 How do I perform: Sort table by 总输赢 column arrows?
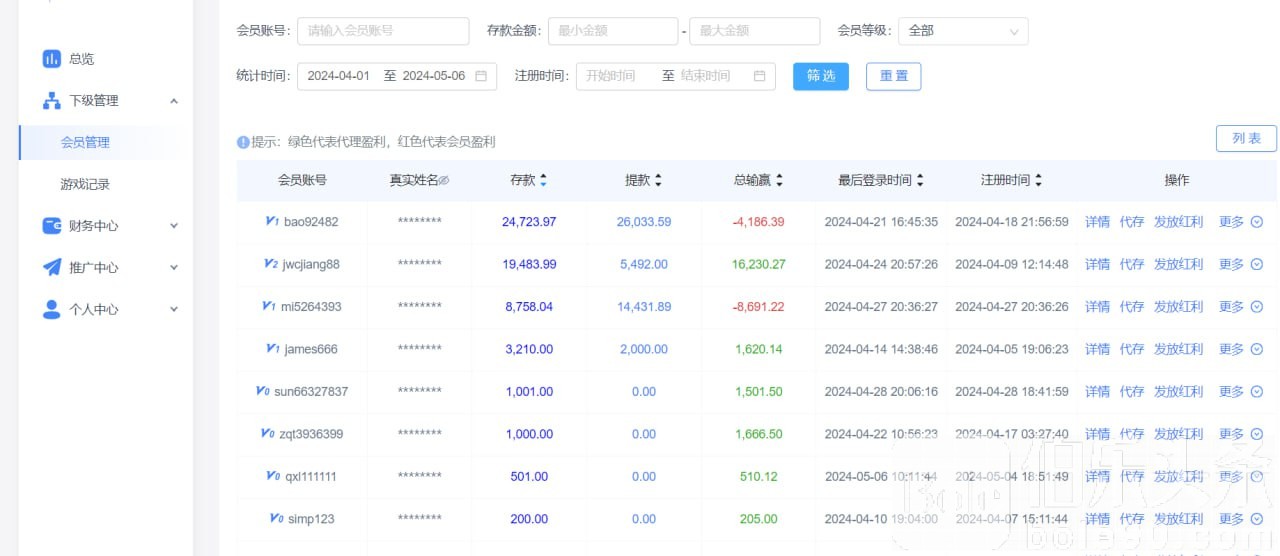779,181
